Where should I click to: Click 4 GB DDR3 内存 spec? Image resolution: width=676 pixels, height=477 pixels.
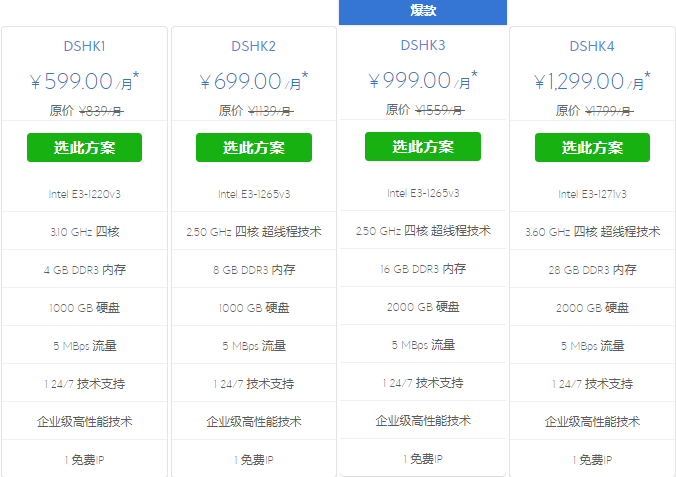(x=84, y=270)
